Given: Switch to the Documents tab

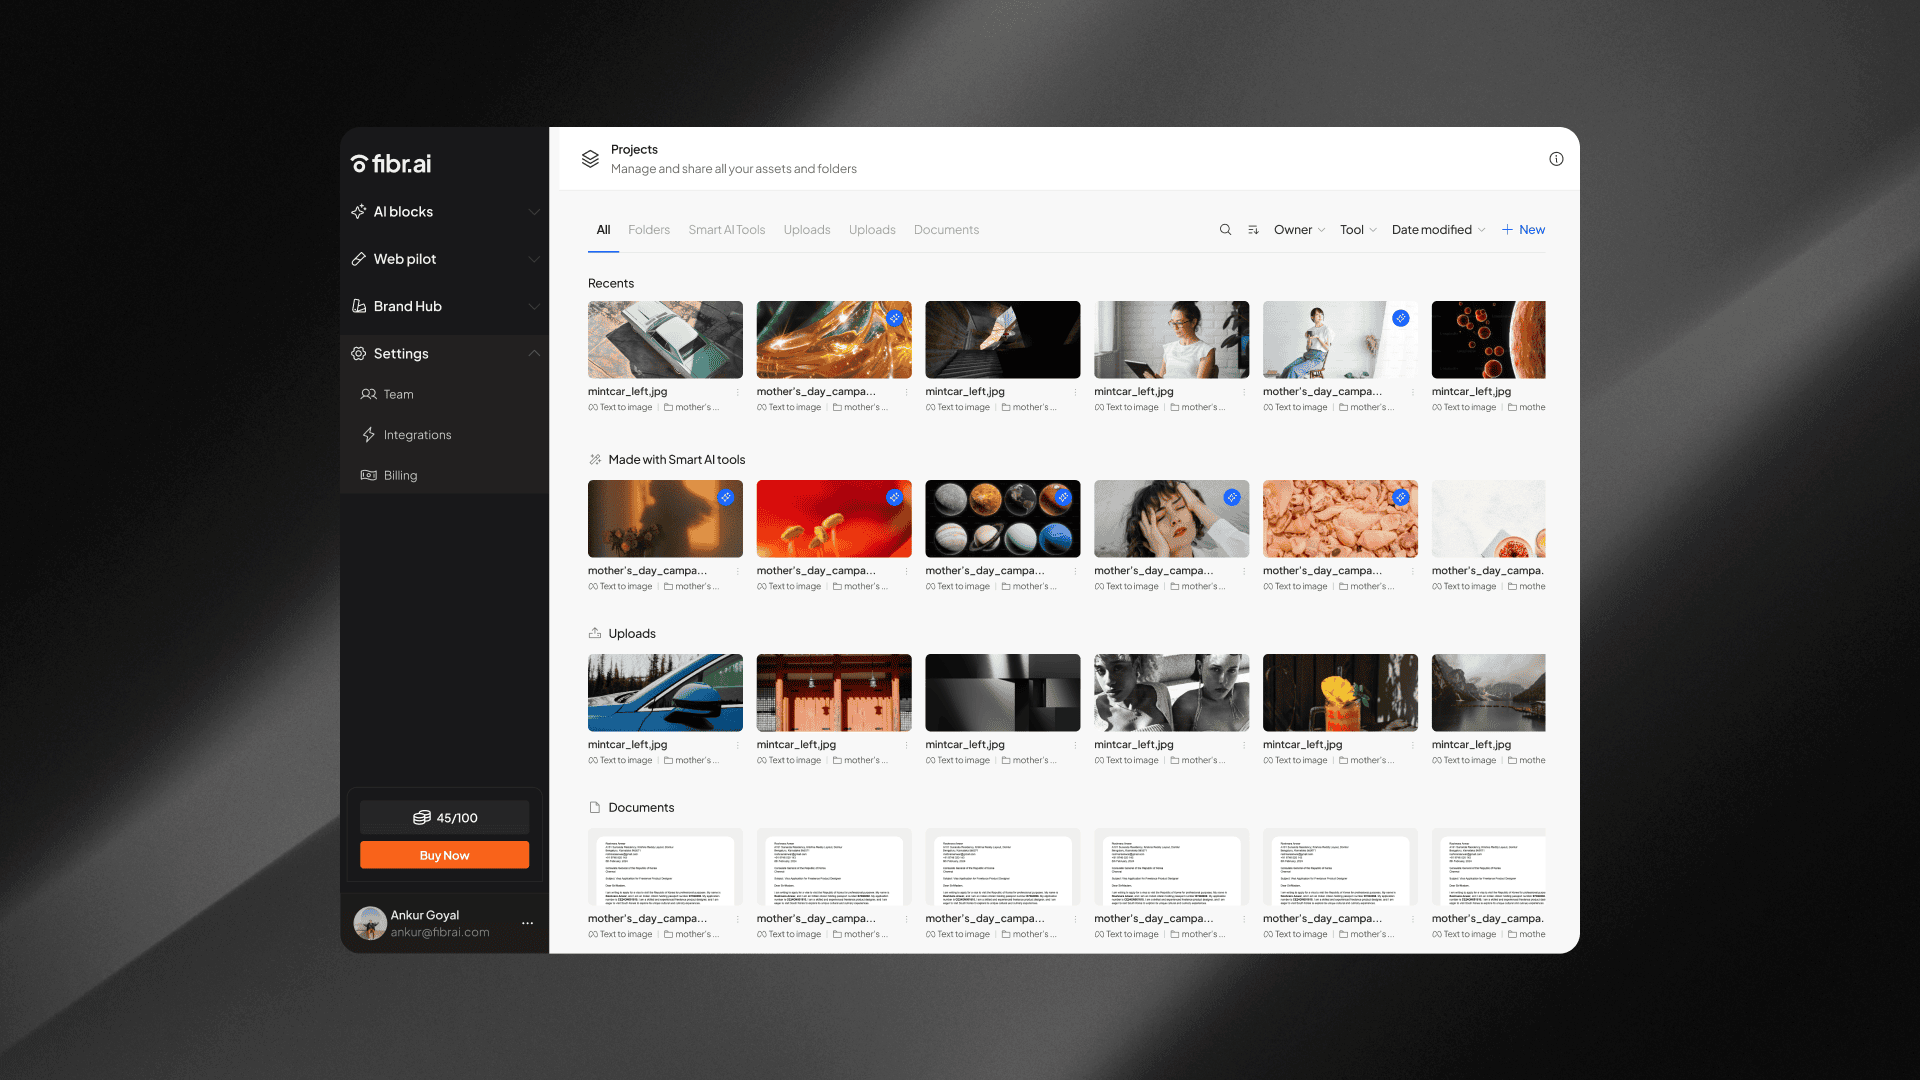Looking at the screenshot, I should point(946,230).
